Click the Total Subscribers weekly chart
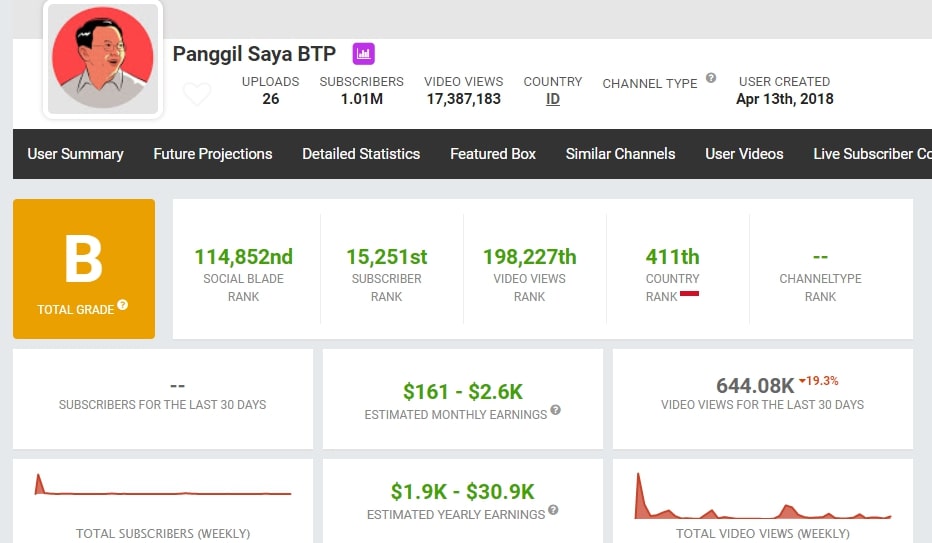The height and width of the screenshot is (543, 932). coord(163,485)
